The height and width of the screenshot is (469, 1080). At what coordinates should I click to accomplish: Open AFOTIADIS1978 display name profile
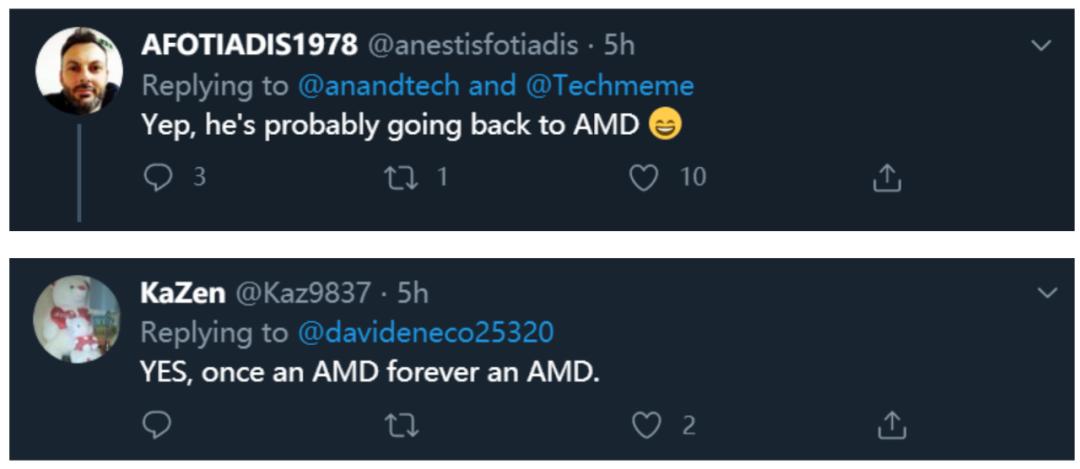click(x=249, y=46)
